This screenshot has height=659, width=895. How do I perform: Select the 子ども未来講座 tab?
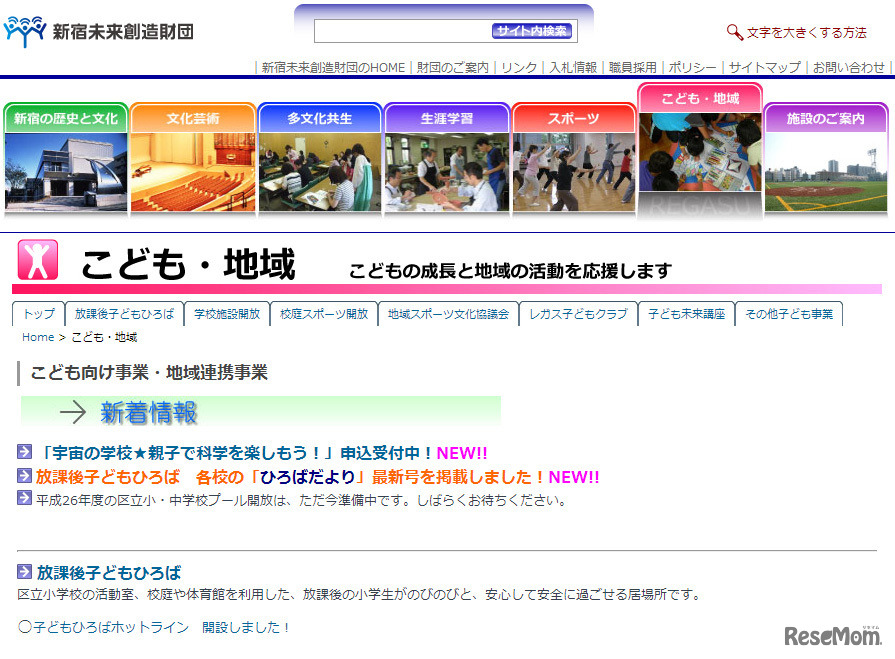pyautogui.click(x=687, y=312)
